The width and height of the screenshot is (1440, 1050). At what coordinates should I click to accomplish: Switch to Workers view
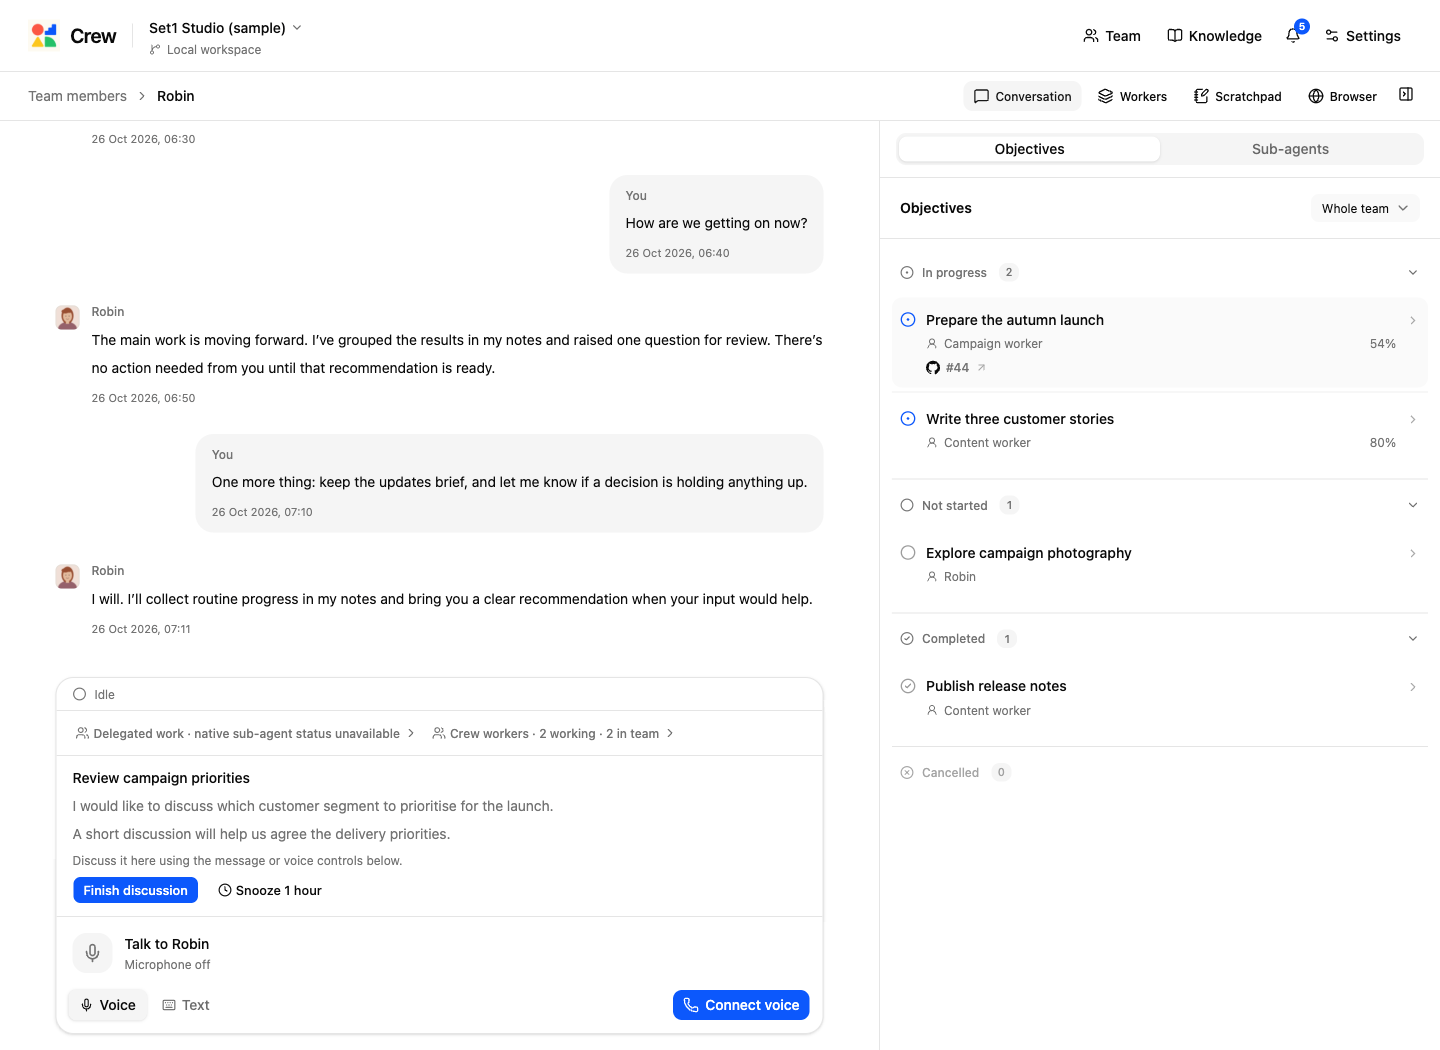pyautogui.click(x=1132, y=96)
